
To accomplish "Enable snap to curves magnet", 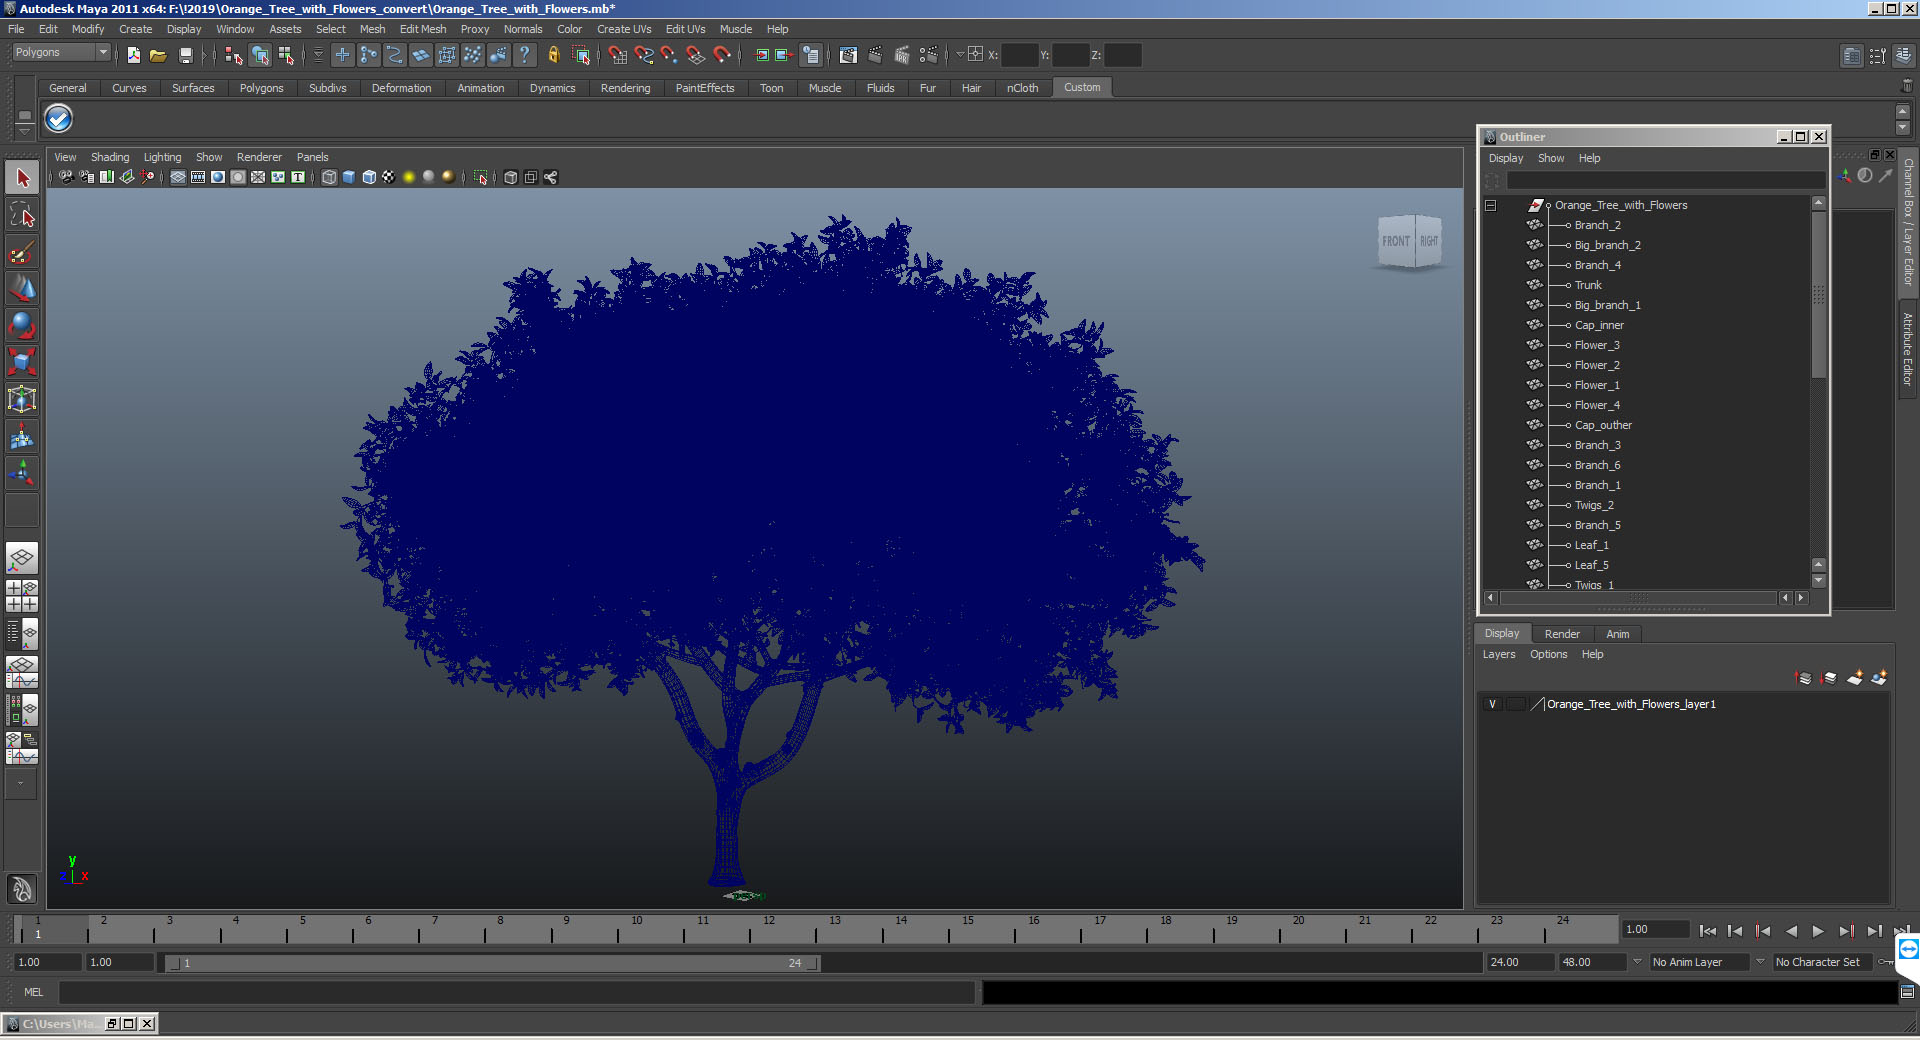I will click(644, 55).
